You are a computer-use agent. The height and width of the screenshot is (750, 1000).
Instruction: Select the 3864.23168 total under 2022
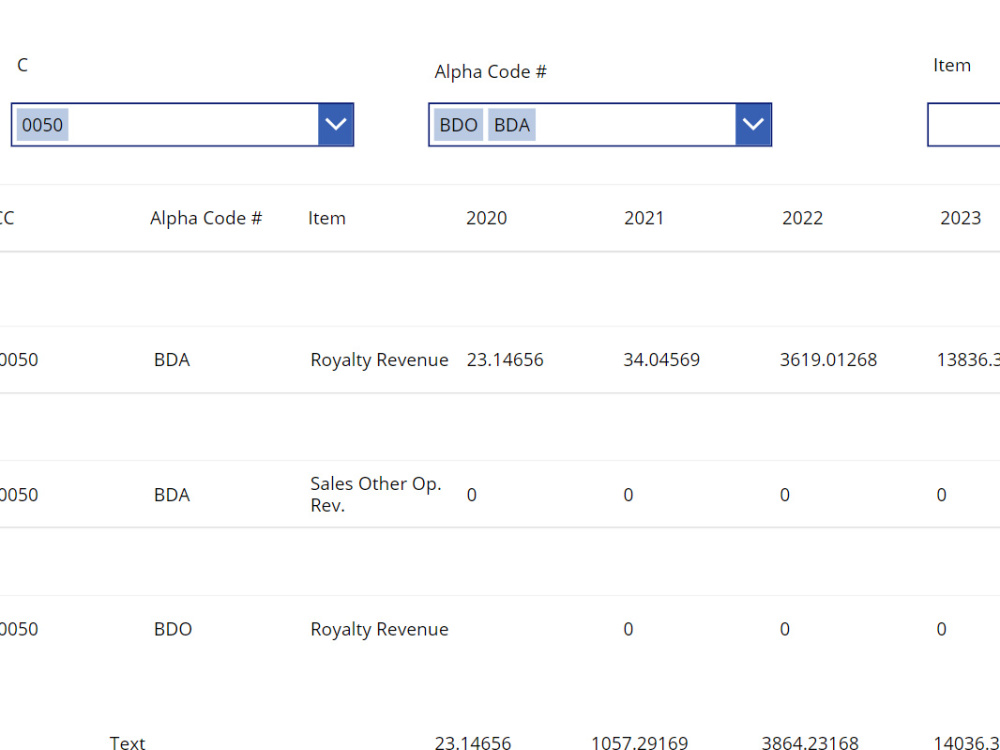(810, 742)
